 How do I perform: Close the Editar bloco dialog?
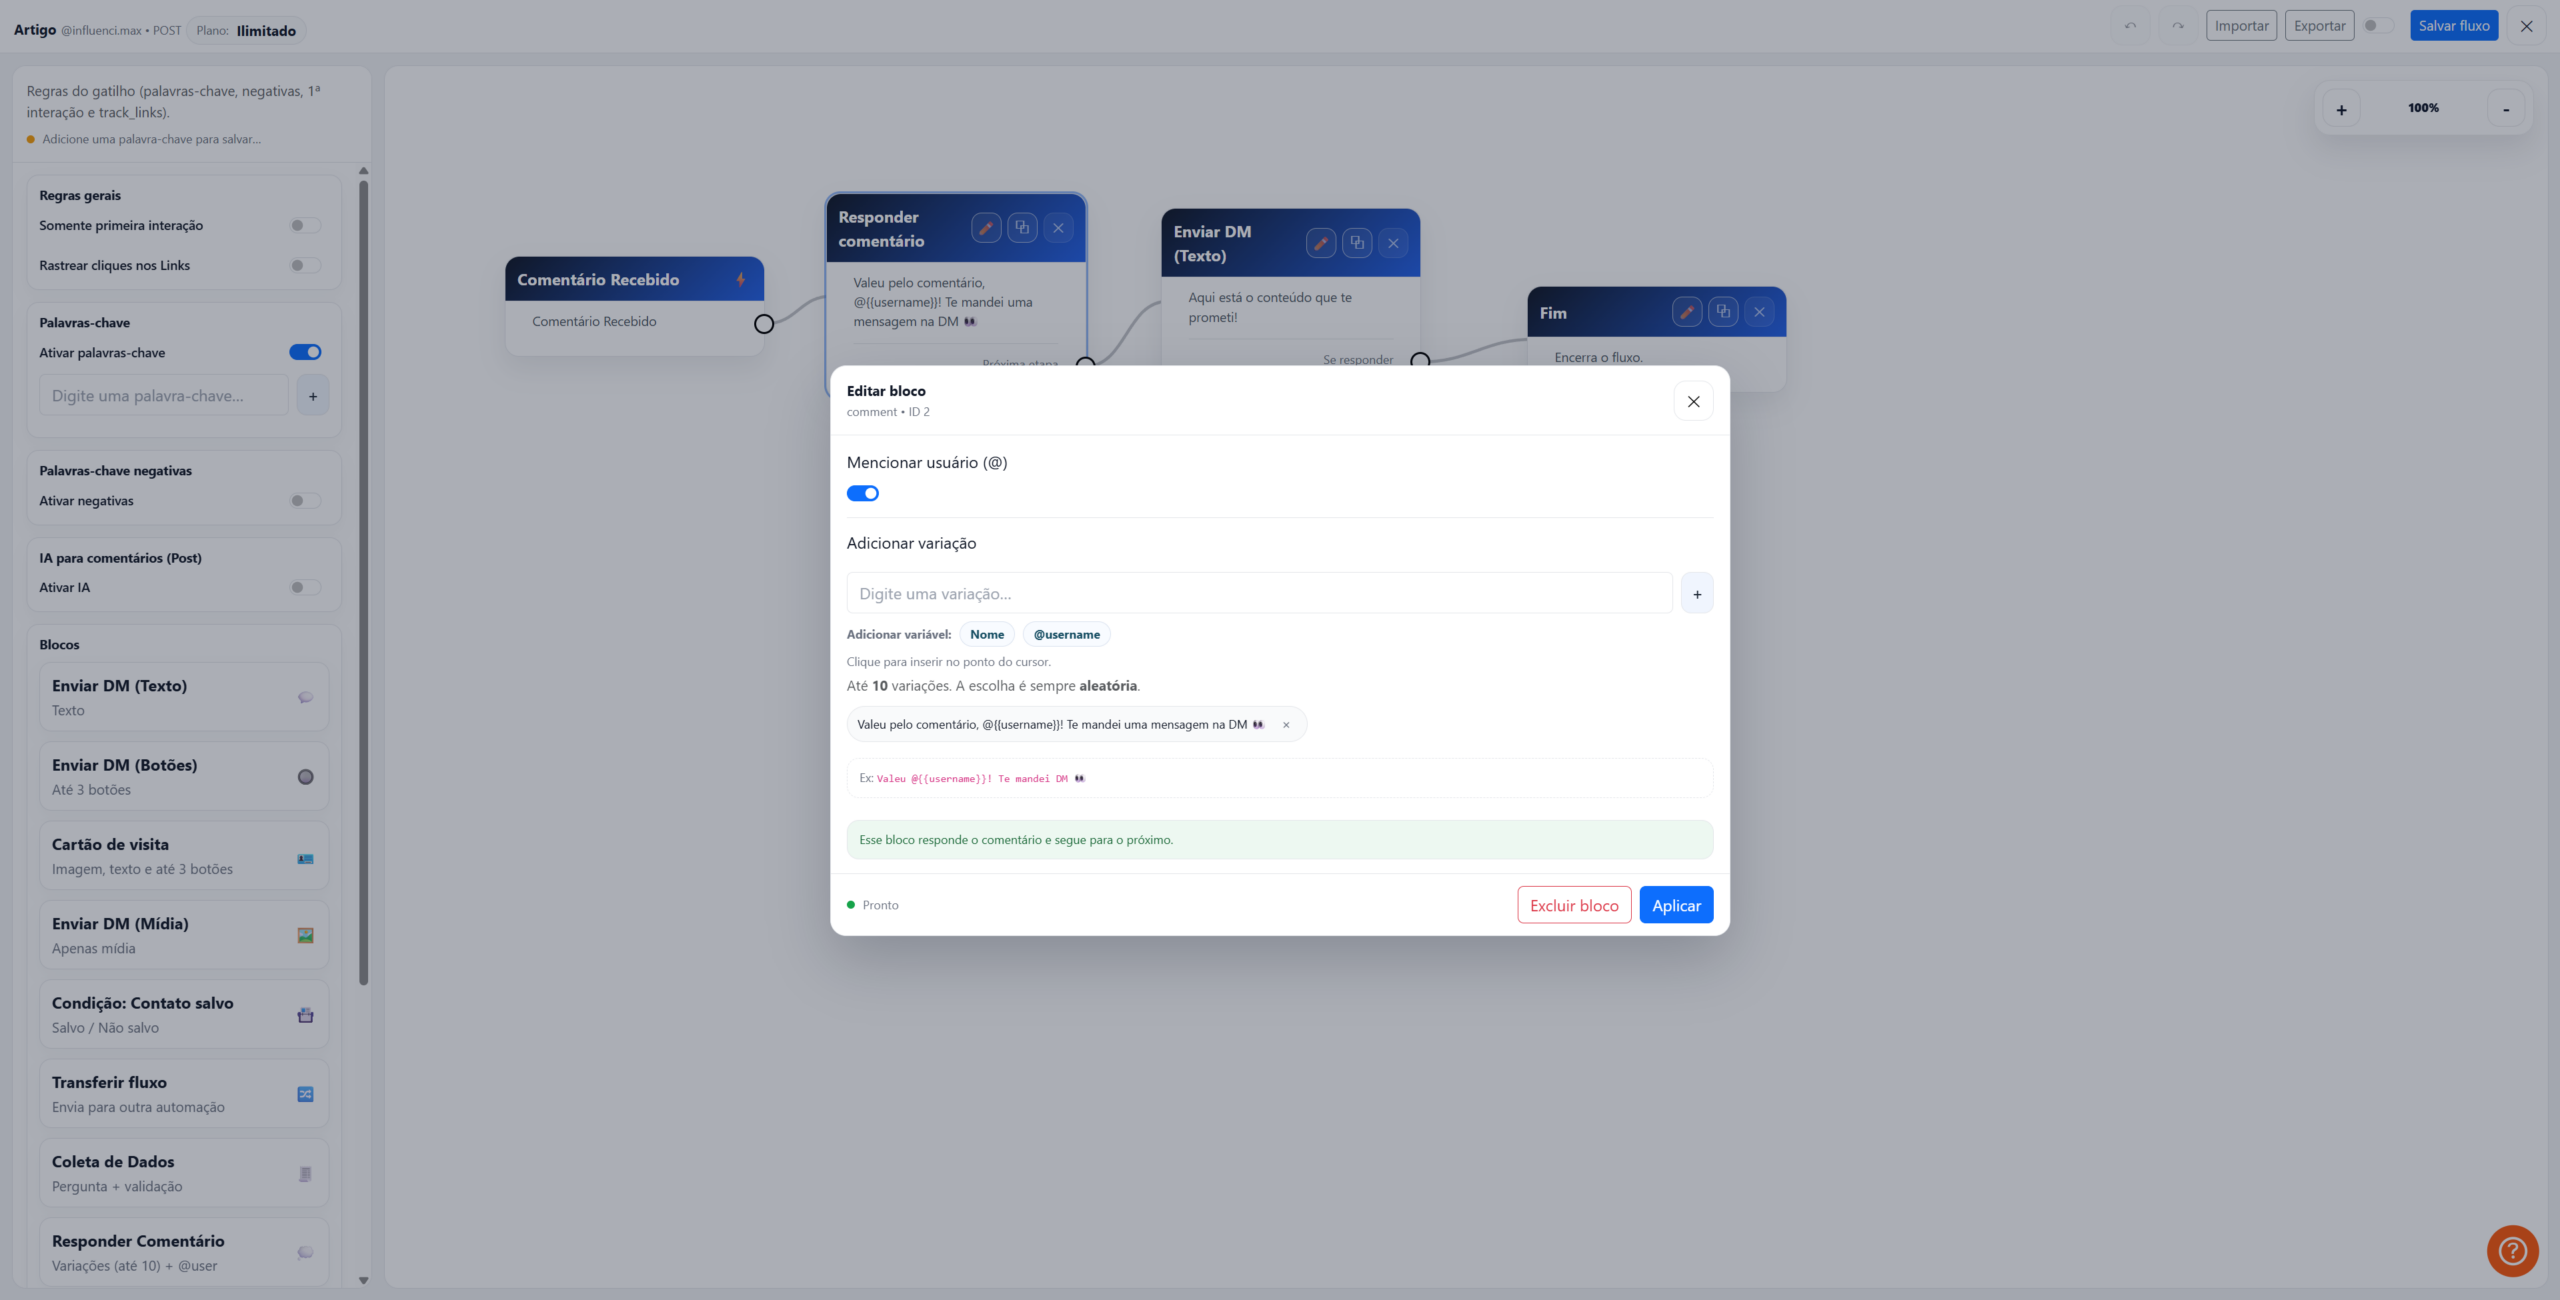[1693, 402]
